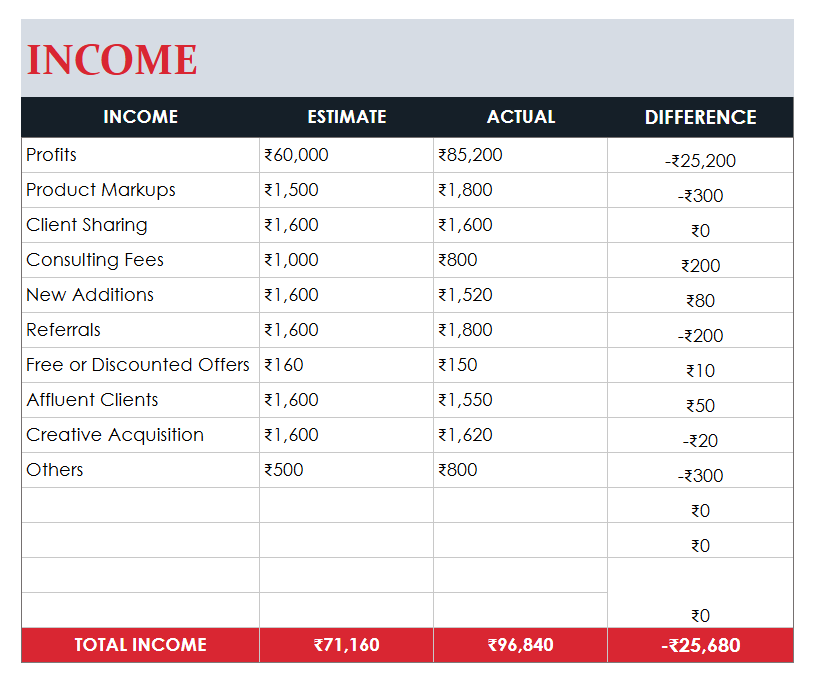The width and height of the screenshot is (821, 692).
Task: Select total difference -₹25,680 cell
Action: [x=700, y=645]
